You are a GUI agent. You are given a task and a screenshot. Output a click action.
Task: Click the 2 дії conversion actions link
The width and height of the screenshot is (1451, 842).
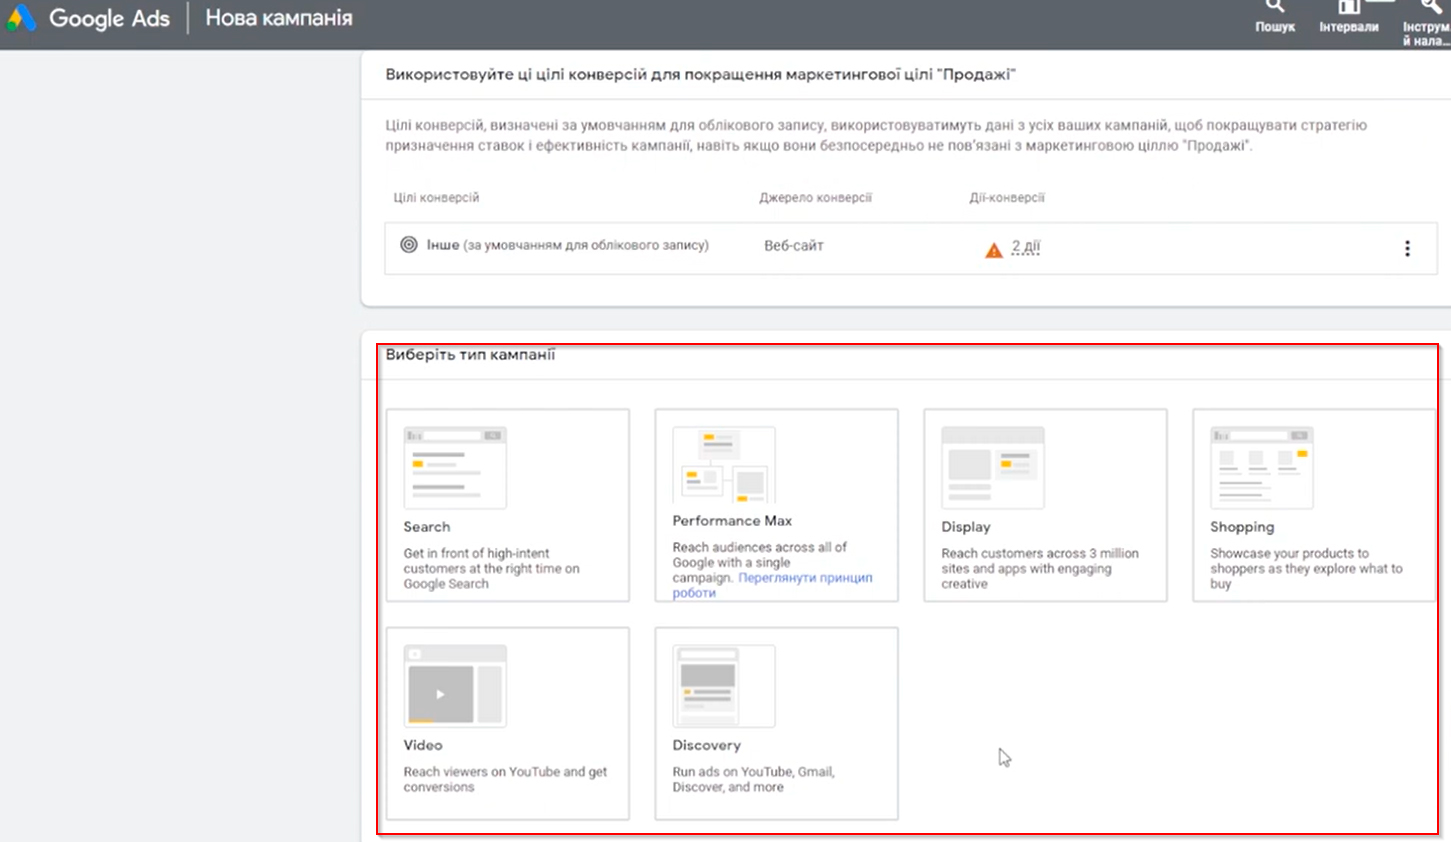click(x=1026, y=247)
